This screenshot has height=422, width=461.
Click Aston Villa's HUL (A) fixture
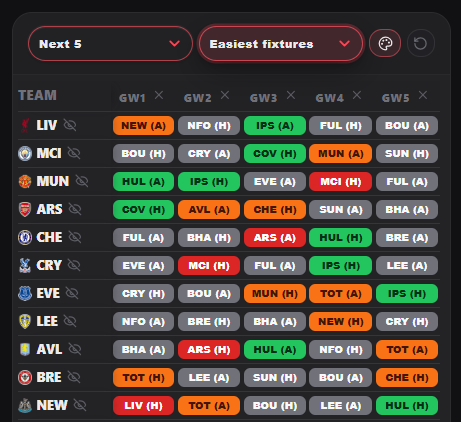(x=275, y=350)
